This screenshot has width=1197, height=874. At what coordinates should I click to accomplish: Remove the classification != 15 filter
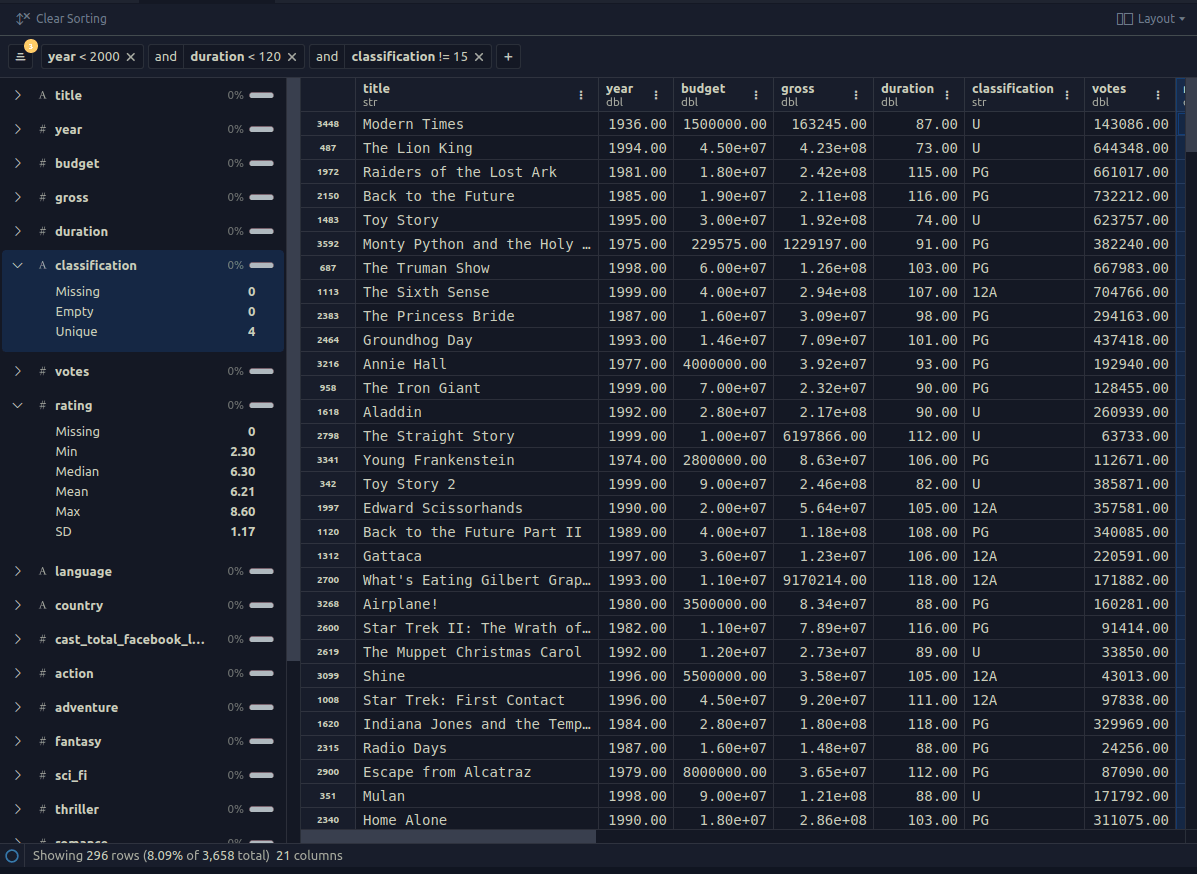pyautogui.click(x=479, y=57)
